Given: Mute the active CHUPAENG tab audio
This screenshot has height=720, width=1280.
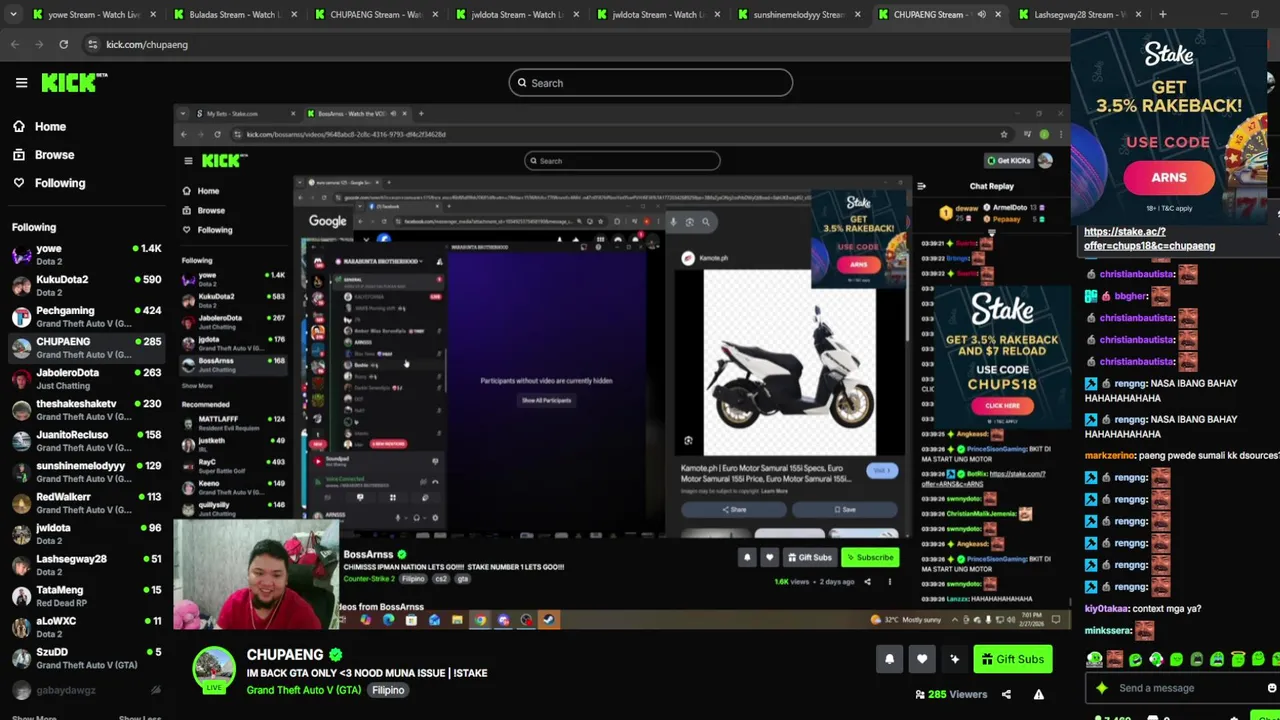Looking at the screenshot, I should coord(981,14).
